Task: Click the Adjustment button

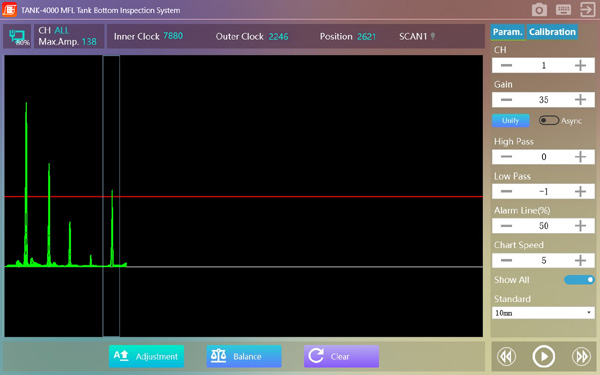Action: 146,356
